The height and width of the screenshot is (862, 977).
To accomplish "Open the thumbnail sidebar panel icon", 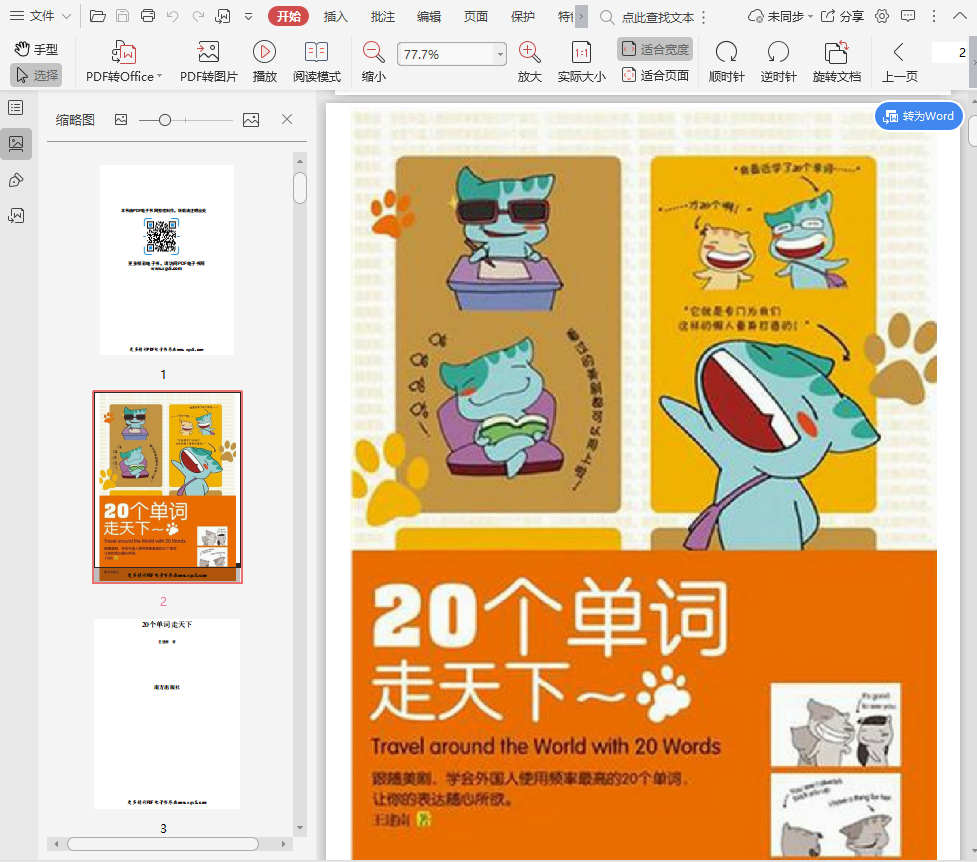I will pos(16,144).
